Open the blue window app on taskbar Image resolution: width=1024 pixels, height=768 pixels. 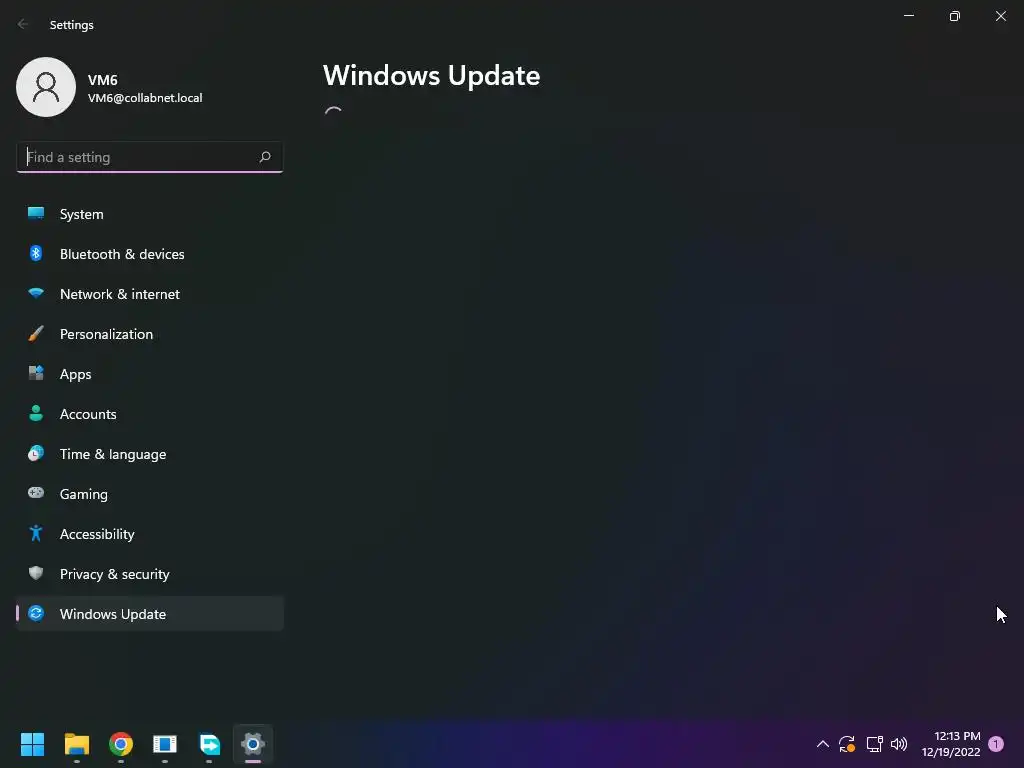click(x=165, y=744)
